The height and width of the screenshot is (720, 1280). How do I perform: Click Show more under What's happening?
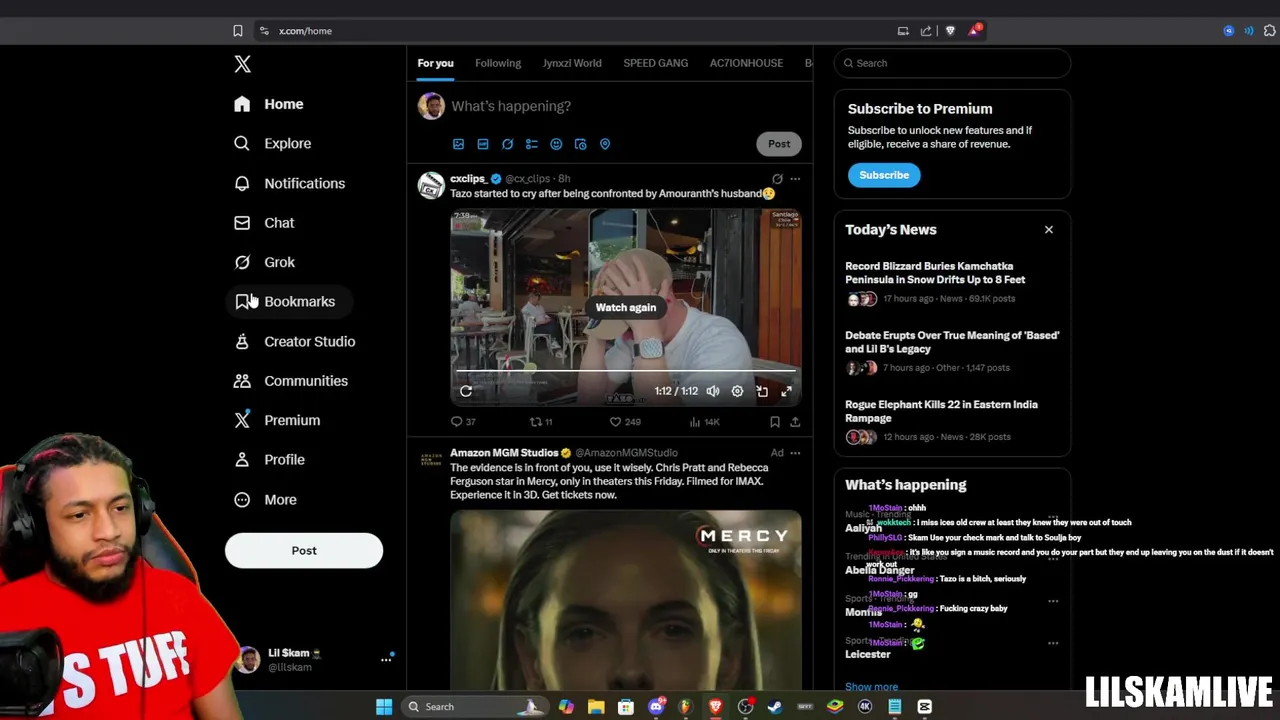[871, 687]
